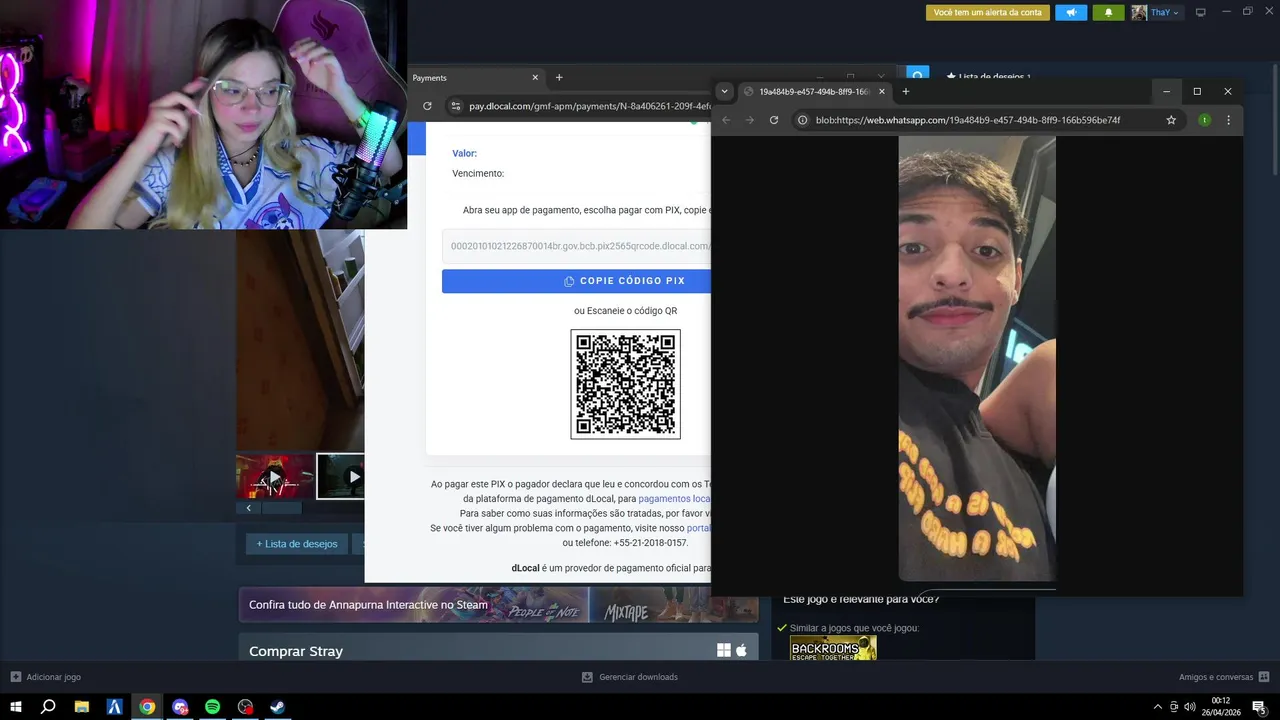View site info for the WhatsApp blob URL
The width and height of the screenshot is (1280, 720).
click(802, 120)
